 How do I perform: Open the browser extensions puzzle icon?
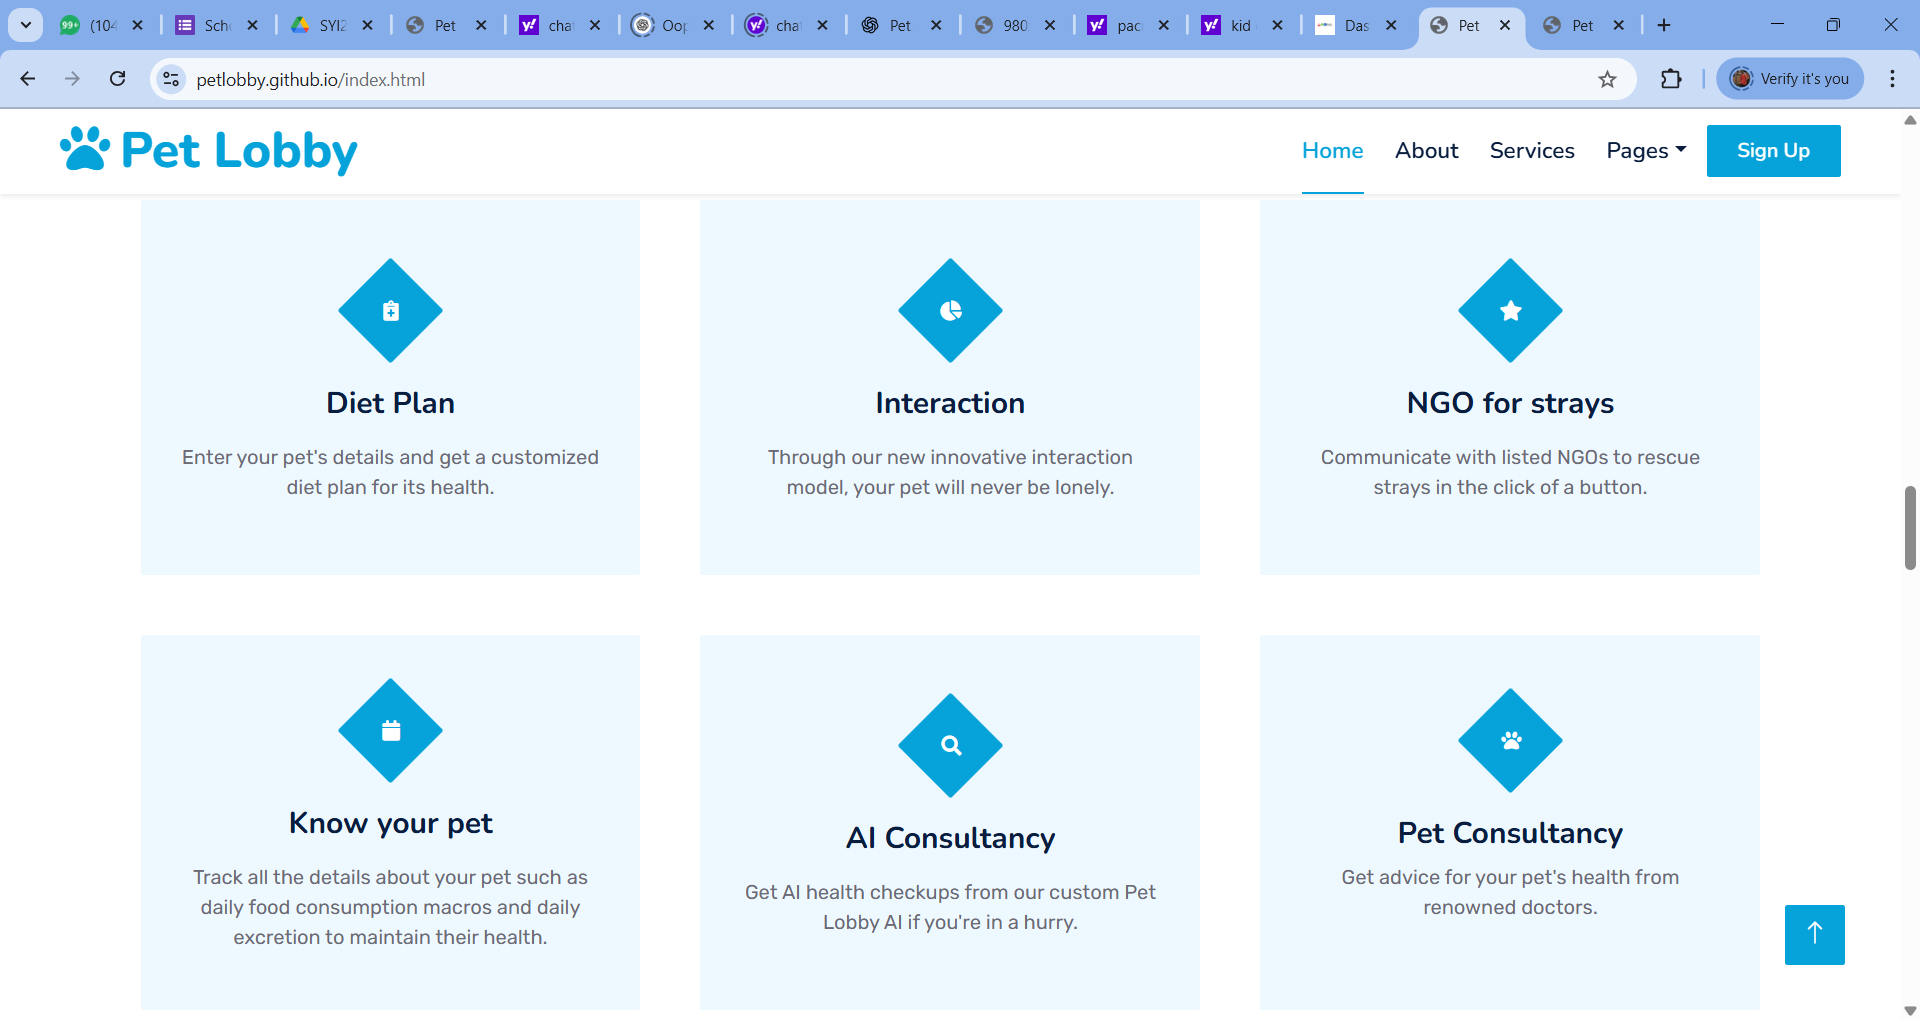(1671, 79)
